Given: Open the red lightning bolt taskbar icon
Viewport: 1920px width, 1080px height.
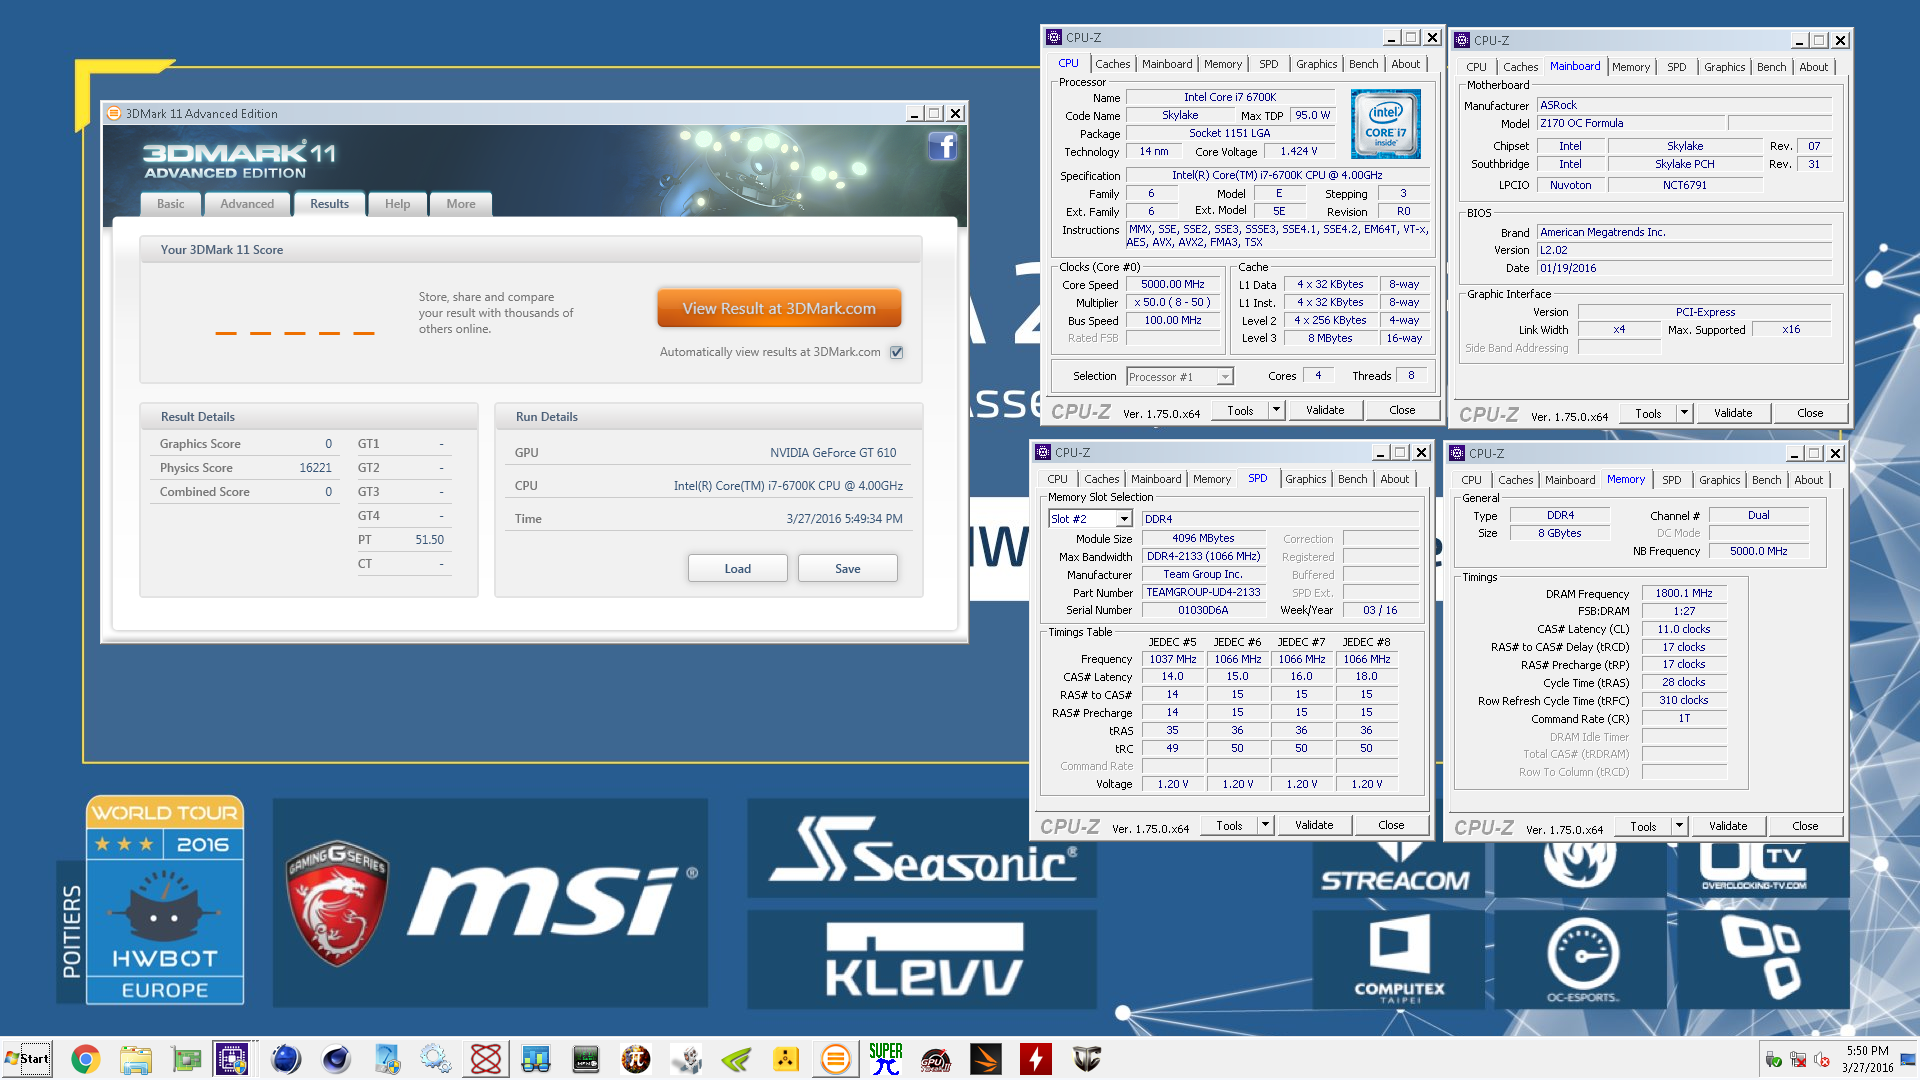Looking at the screenshot, I should point(1036,1059).
